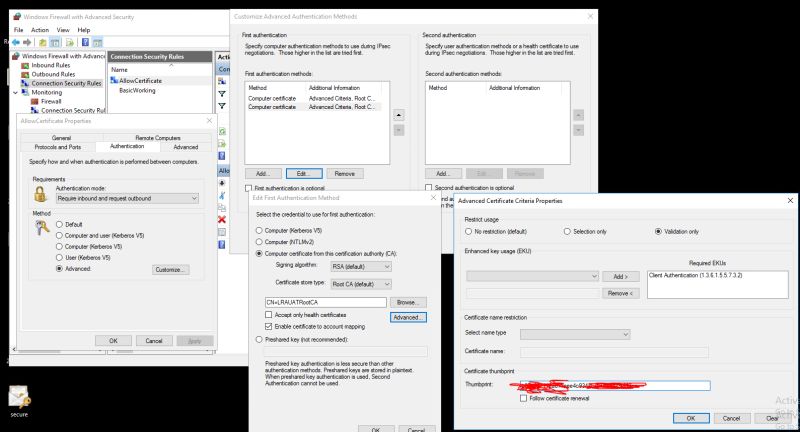Screen dimensions: 800x432
Task: Toggle the Show/Hide Console Tree toolbar icon
Action: point(55,42)
